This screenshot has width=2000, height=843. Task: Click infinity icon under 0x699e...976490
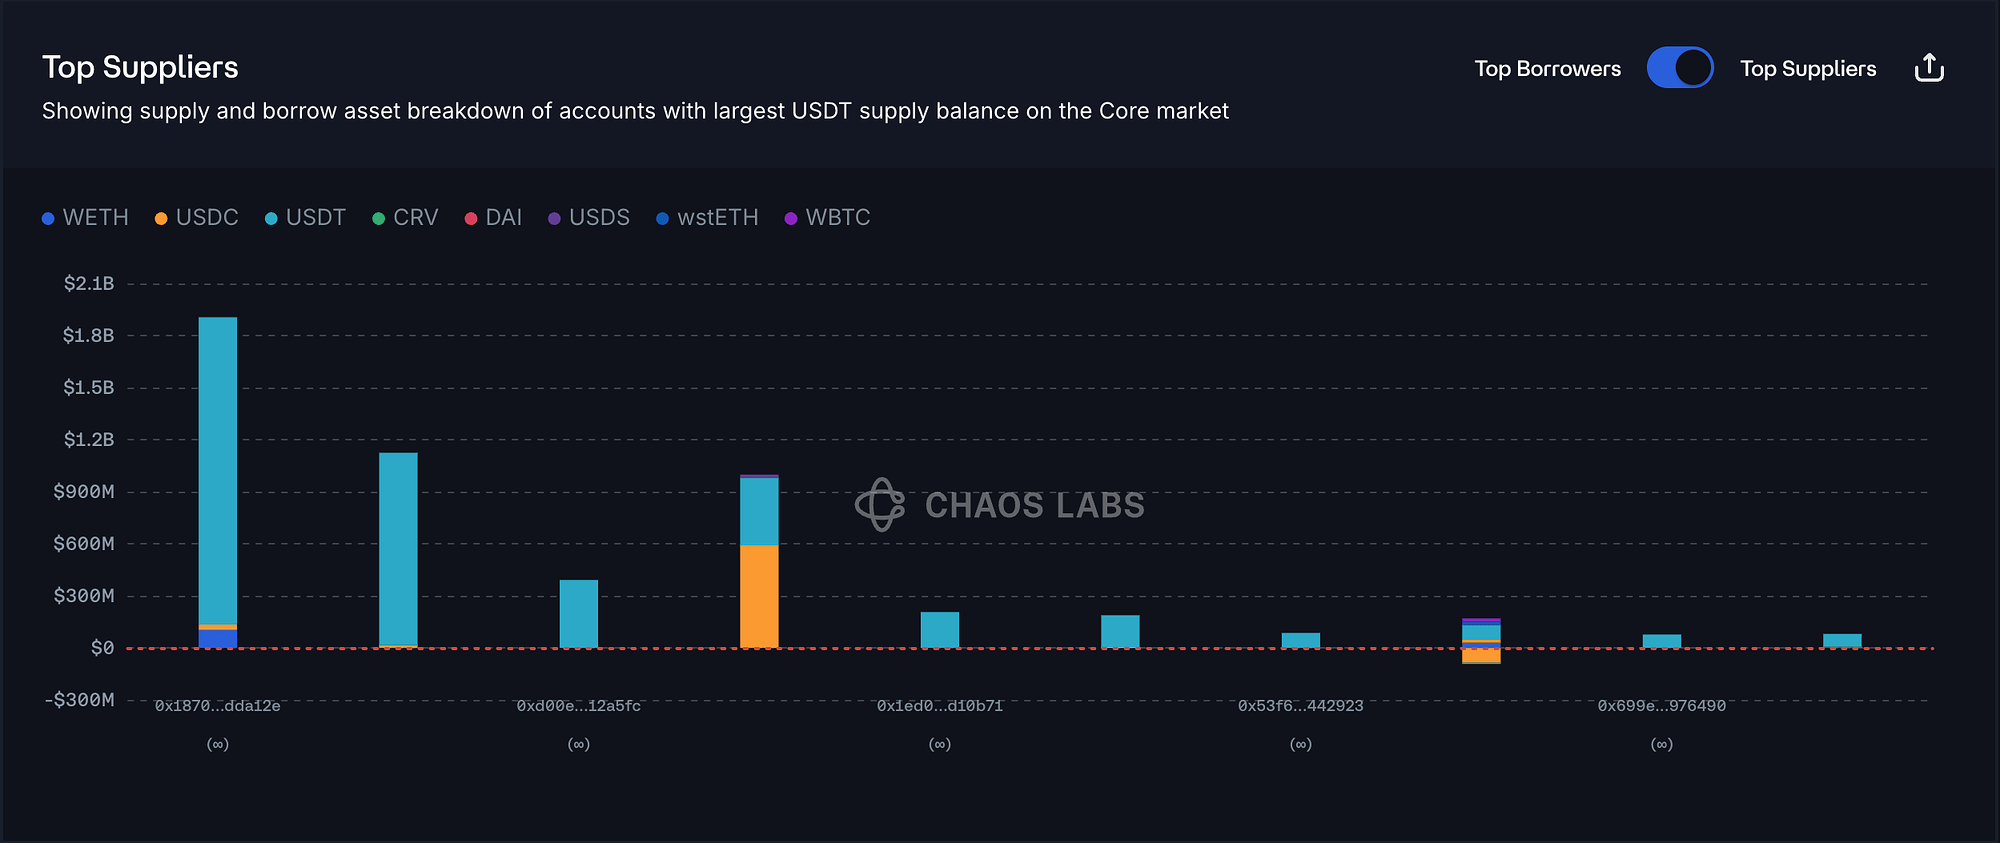coord(1661,744)
